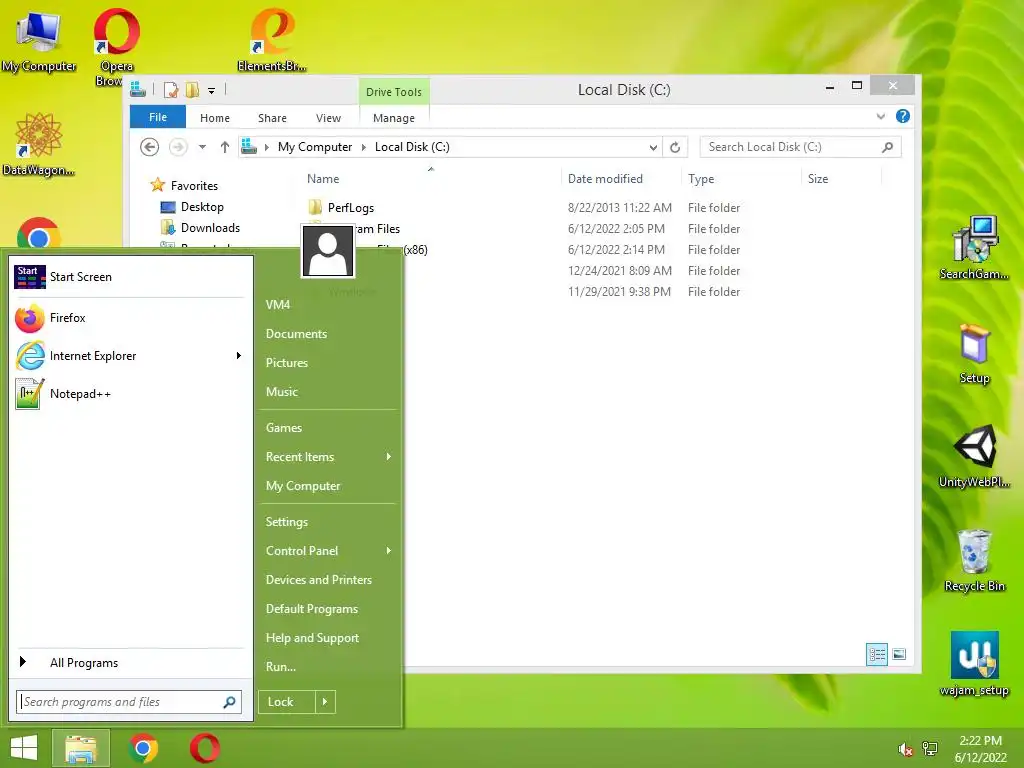Viewport: 1024px width, 768px height.
Task: Switch to details view layout
Action: click(x=876, y=654)
